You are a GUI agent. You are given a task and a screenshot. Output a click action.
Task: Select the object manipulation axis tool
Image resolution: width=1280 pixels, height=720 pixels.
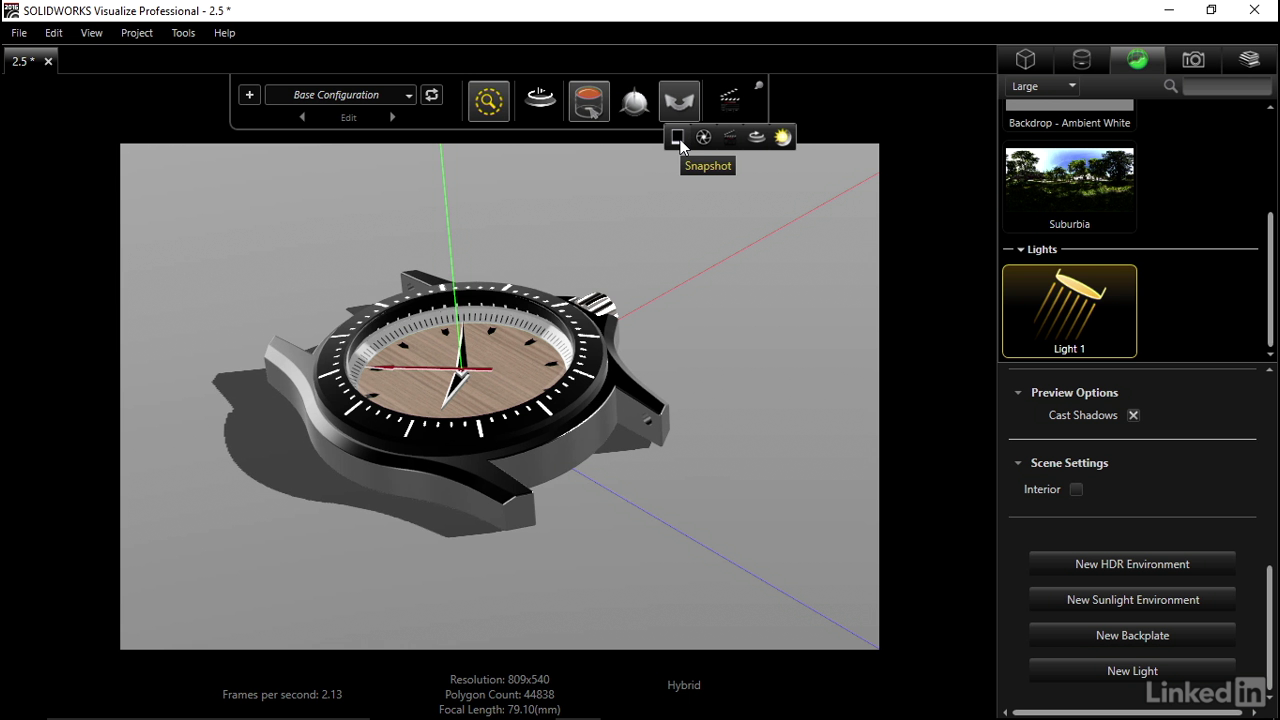635,102
